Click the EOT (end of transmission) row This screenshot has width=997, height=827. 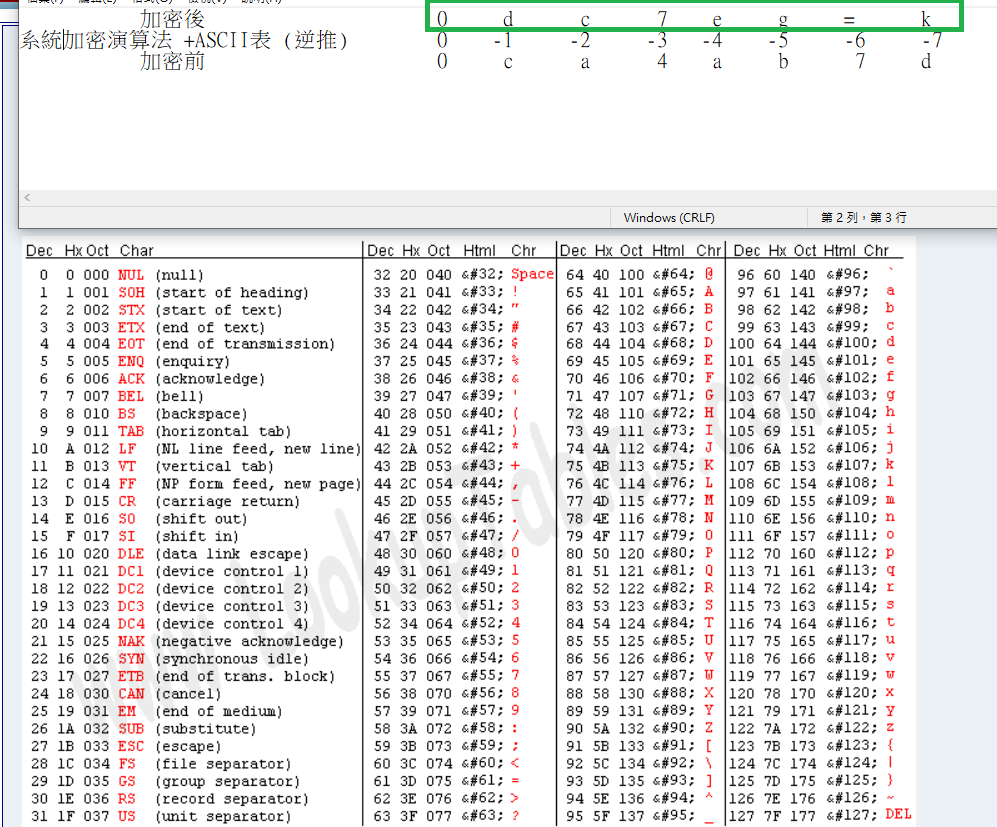(x=186, y=344)
